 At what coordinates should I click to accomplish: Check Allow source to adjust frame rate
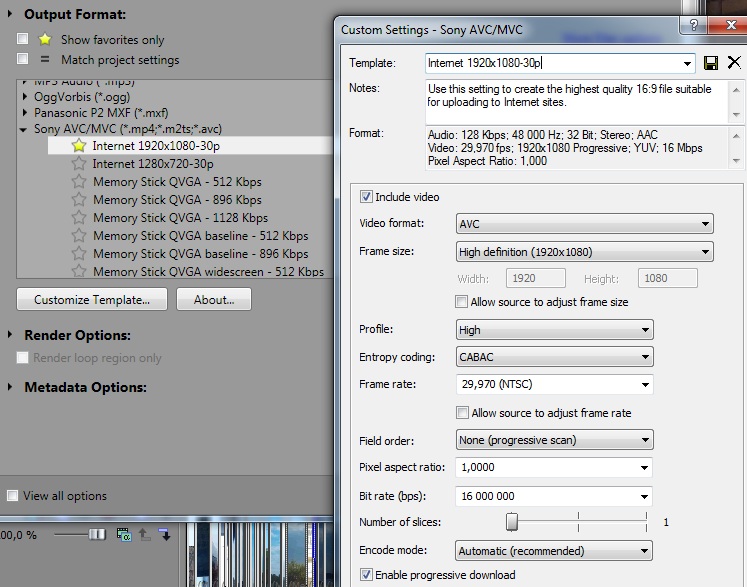[x=462, y=412]
